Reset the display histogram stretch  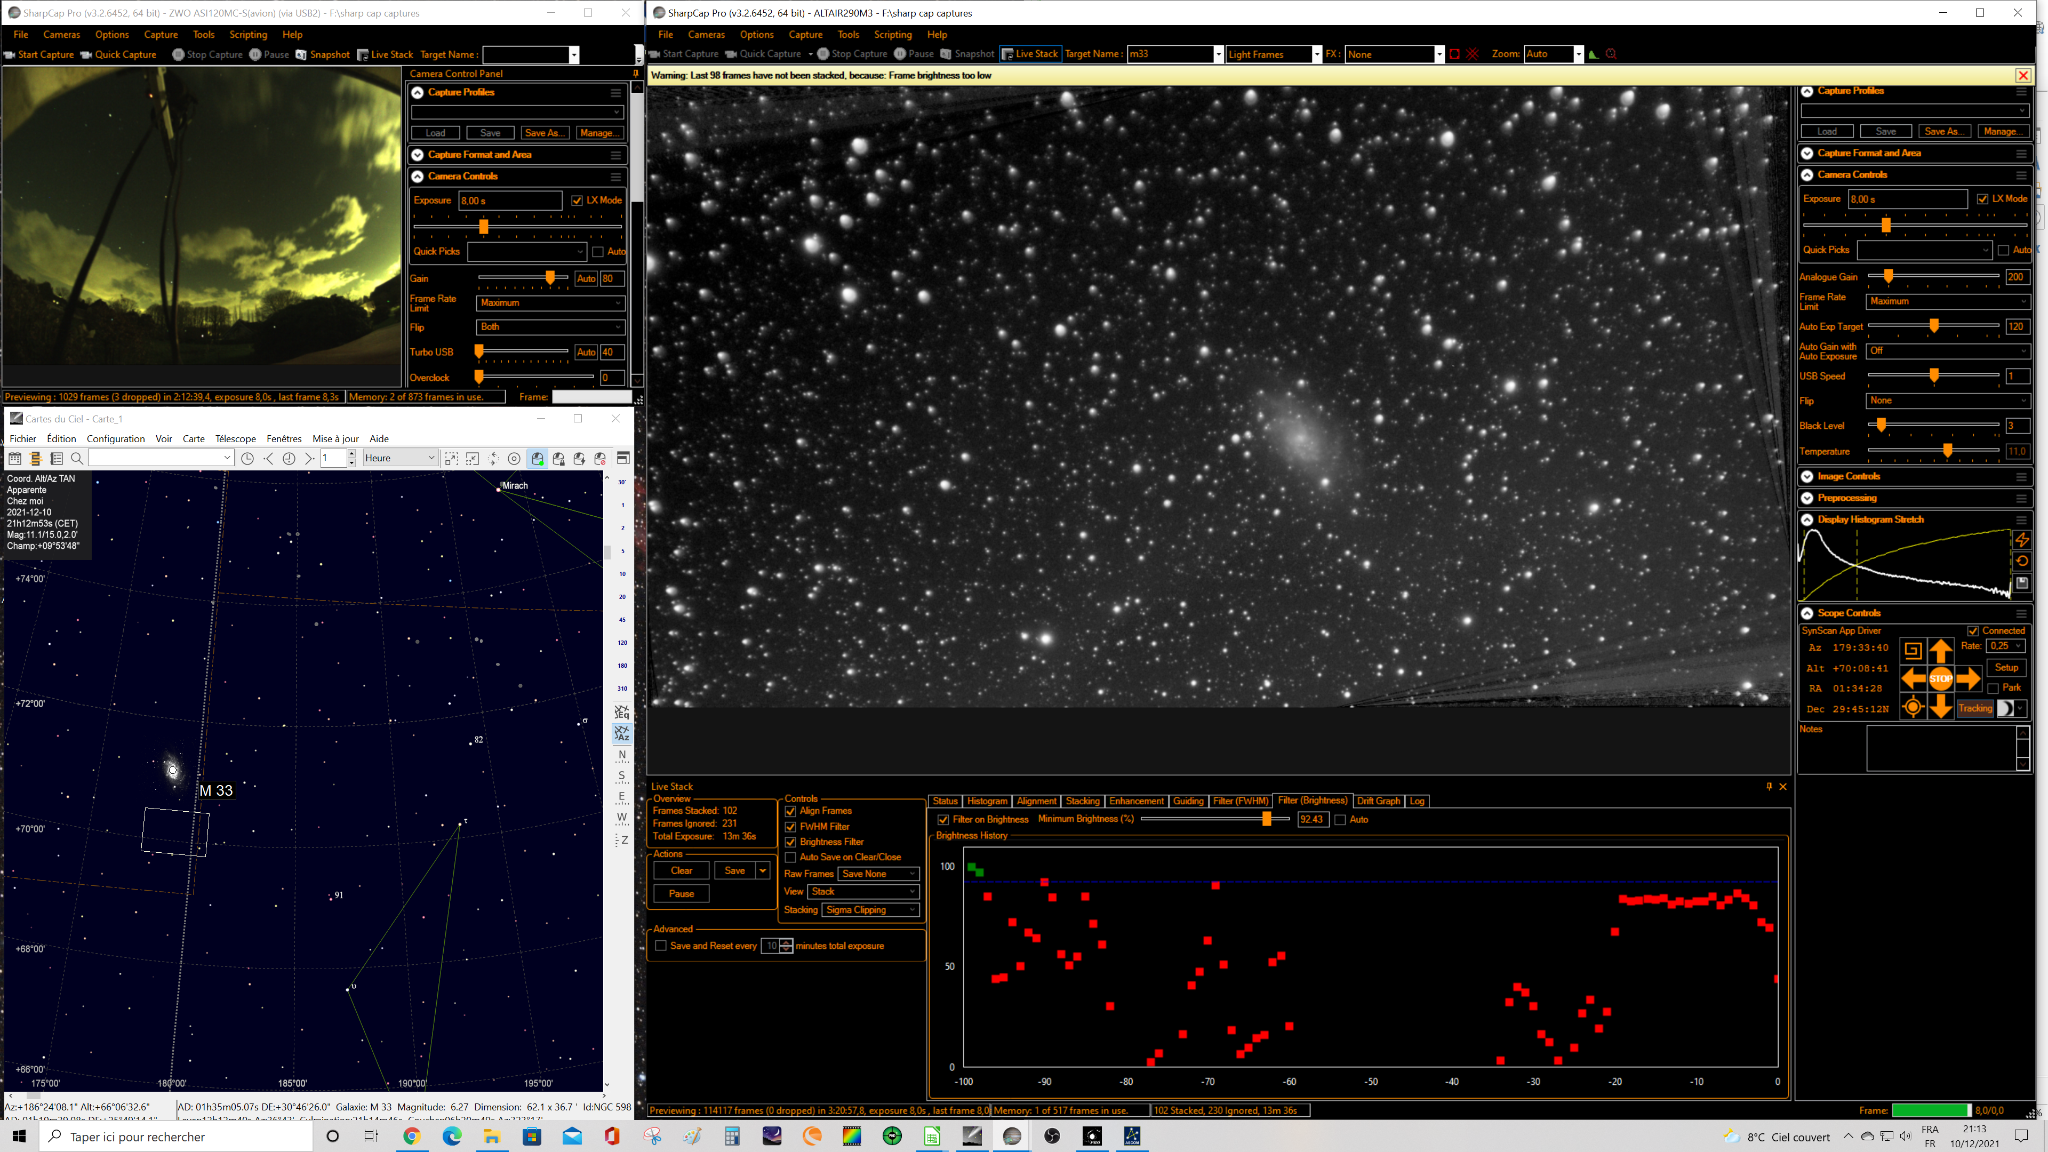[x=2022, y=561]
